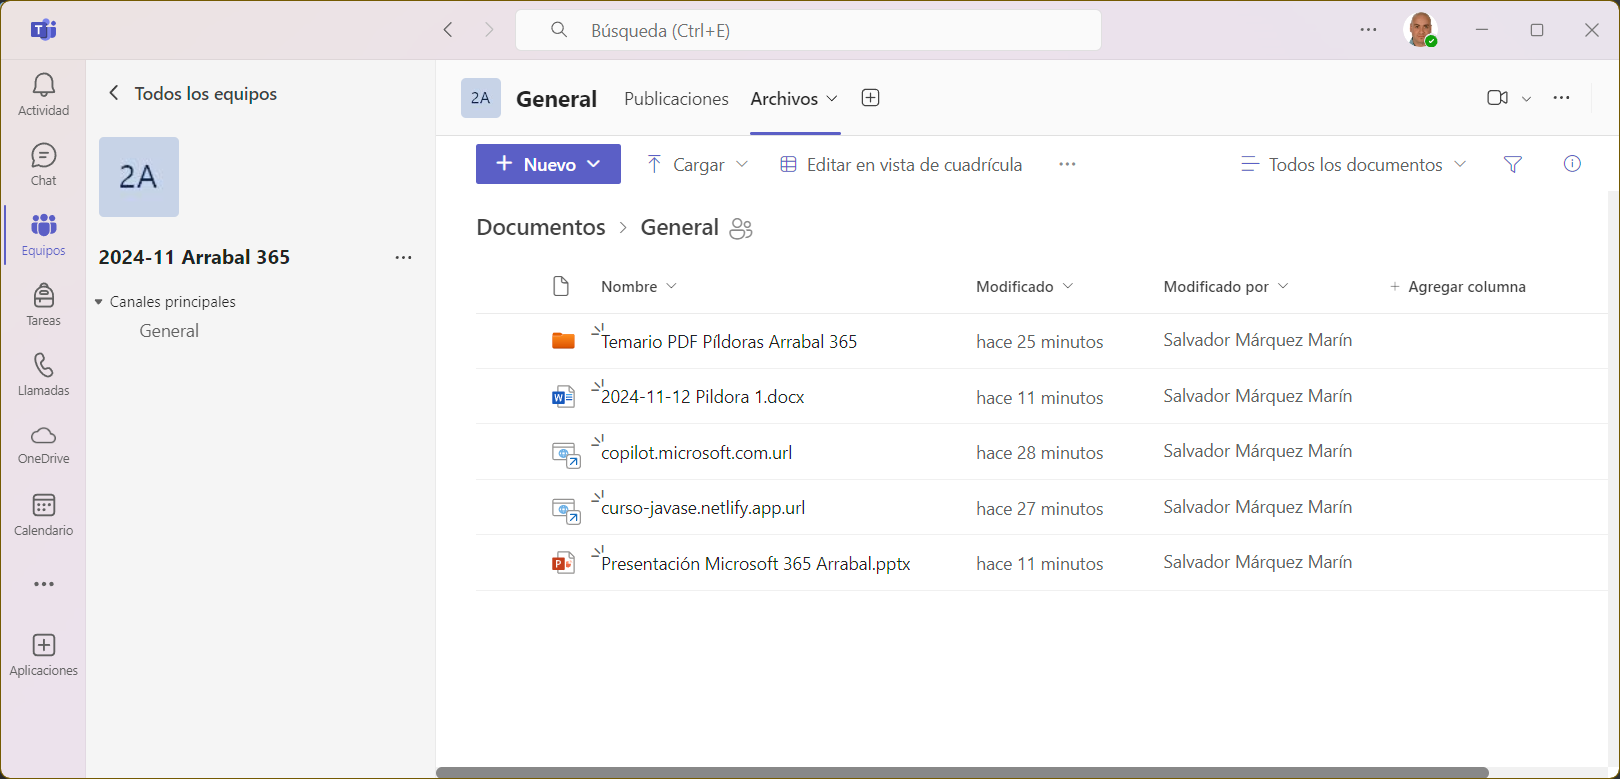
Task: Click 'hace 25 minutos' modified cell
Action: [x=1040, y=341]
